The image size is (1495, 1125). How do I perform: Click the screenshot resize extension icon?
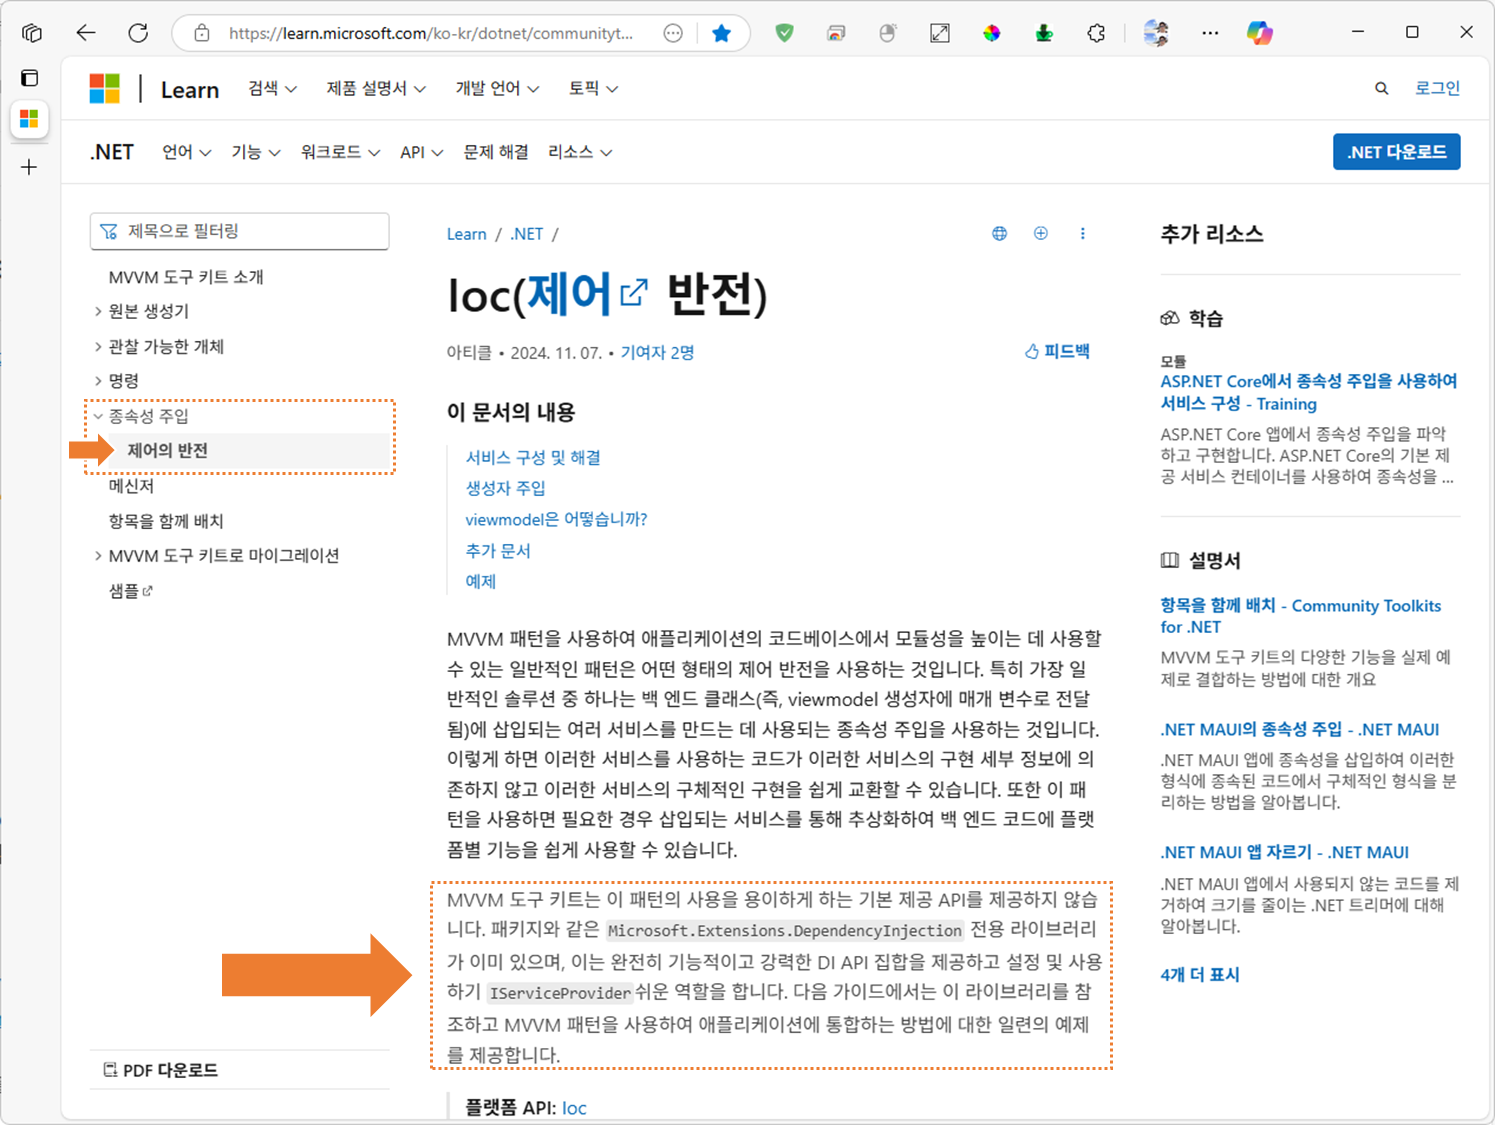coord(940,33)
